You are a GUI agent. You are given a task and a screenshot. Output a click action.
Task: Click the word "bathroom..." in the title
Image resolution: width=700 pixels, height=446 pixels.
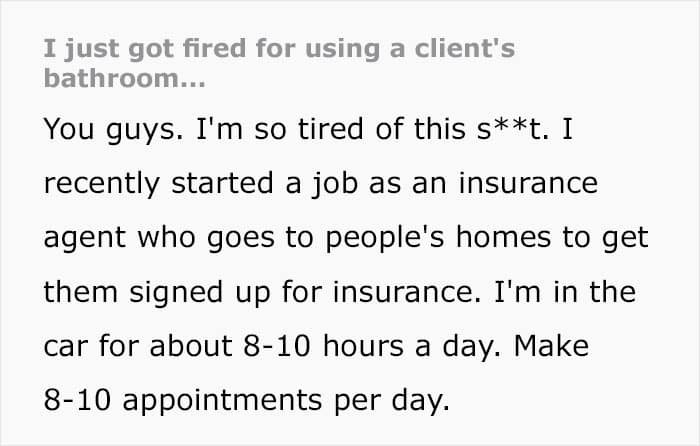125,79
